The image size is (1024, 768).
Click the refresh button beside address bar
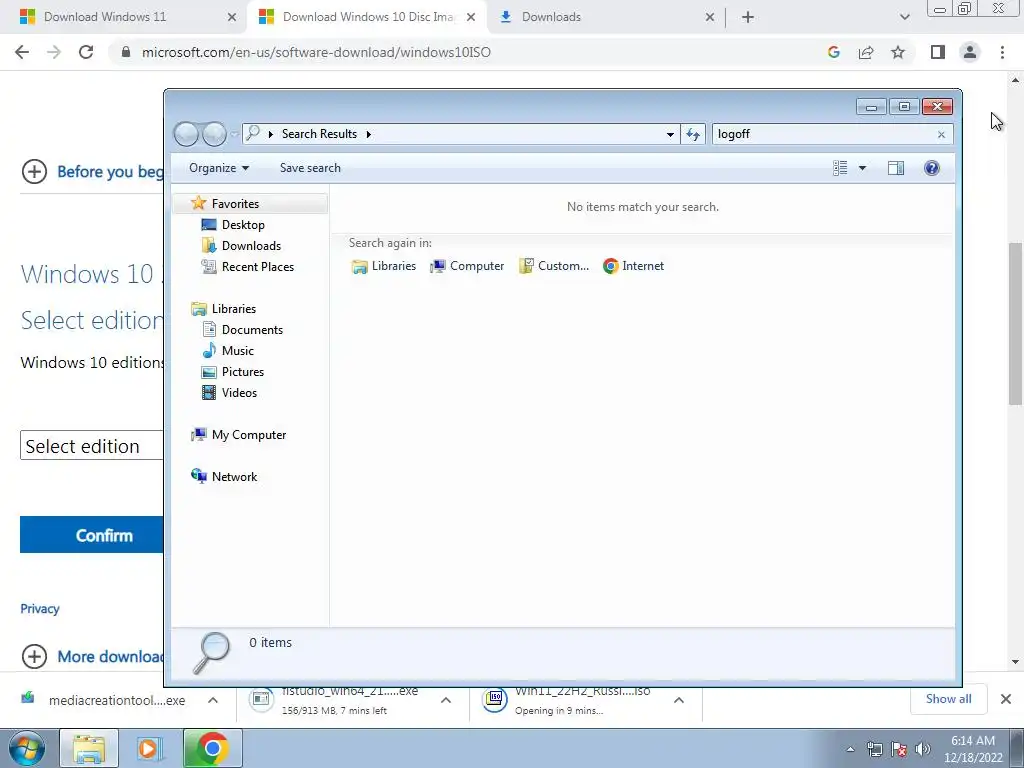693,134
